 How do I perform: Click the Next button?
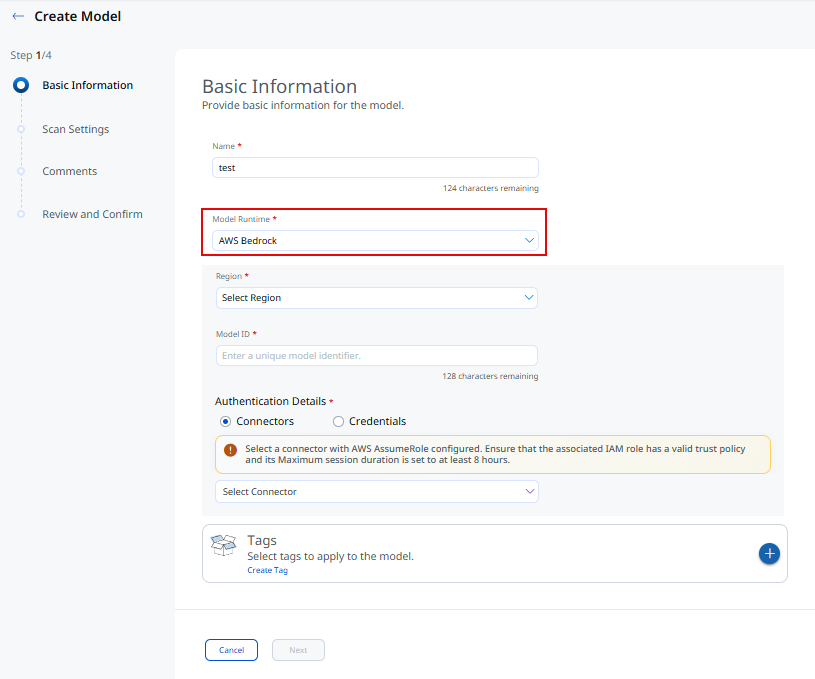[298, 650]
